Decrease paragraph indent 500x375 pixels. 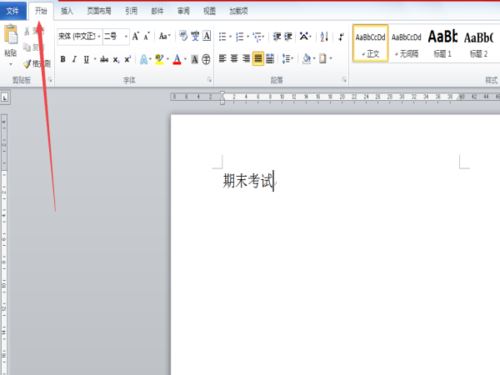[x=277, y=36]
